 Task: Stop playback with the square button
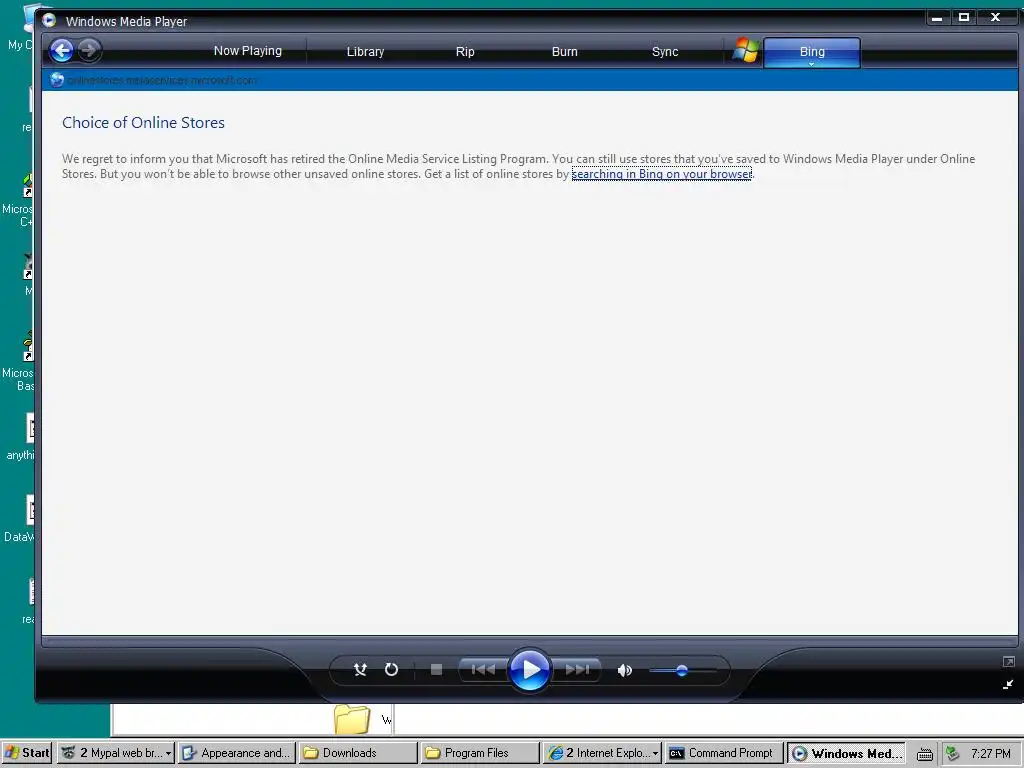pyautogui.click(x=436, y=669)
